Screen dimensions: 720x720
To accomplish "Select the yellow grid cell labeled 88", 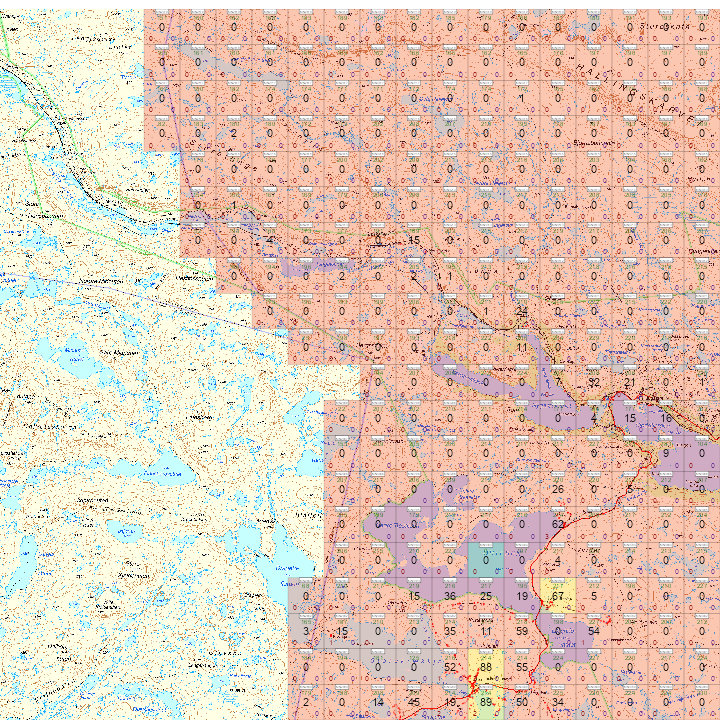I will tap(486, 667).
